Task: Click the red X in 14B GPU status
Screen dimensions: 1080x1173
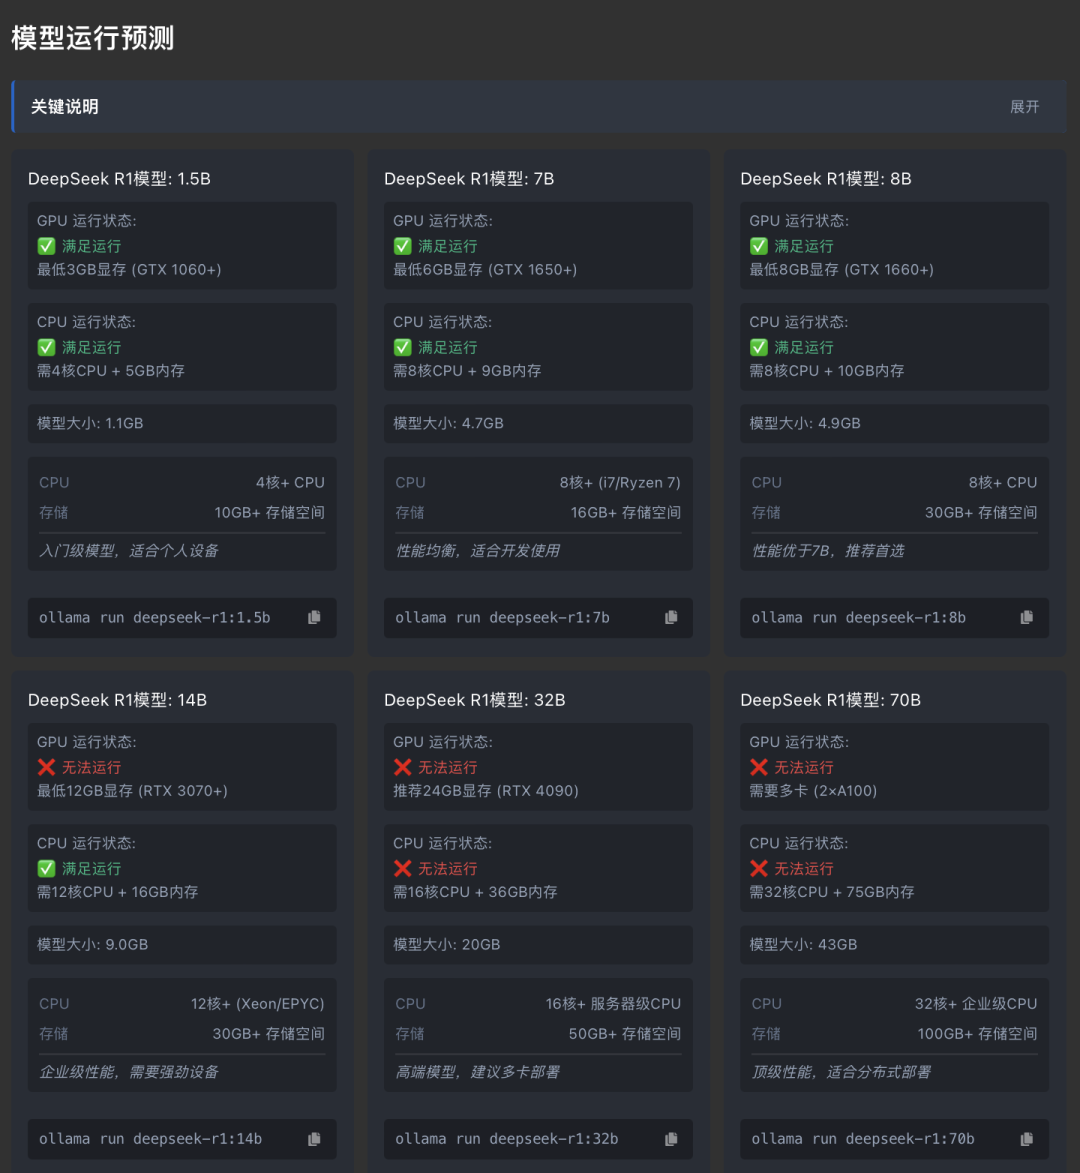Action: (46, 767)
